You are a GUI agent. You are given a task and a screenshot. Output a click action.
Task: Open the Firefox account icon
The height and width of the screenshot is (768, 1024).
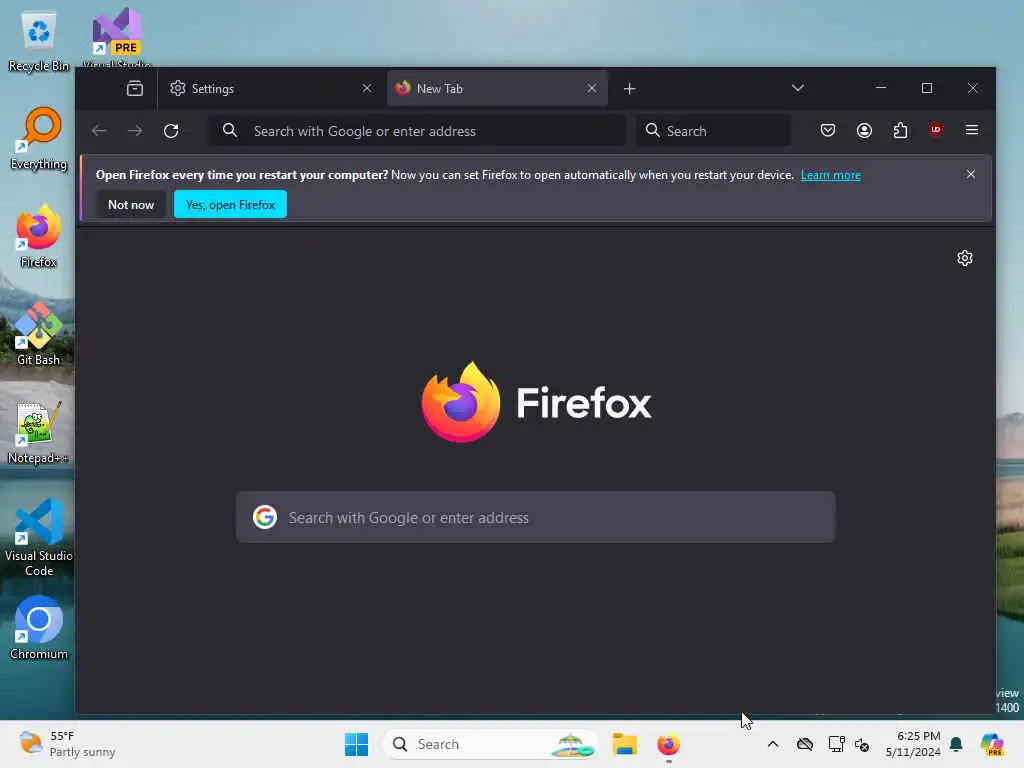[864, 131]
